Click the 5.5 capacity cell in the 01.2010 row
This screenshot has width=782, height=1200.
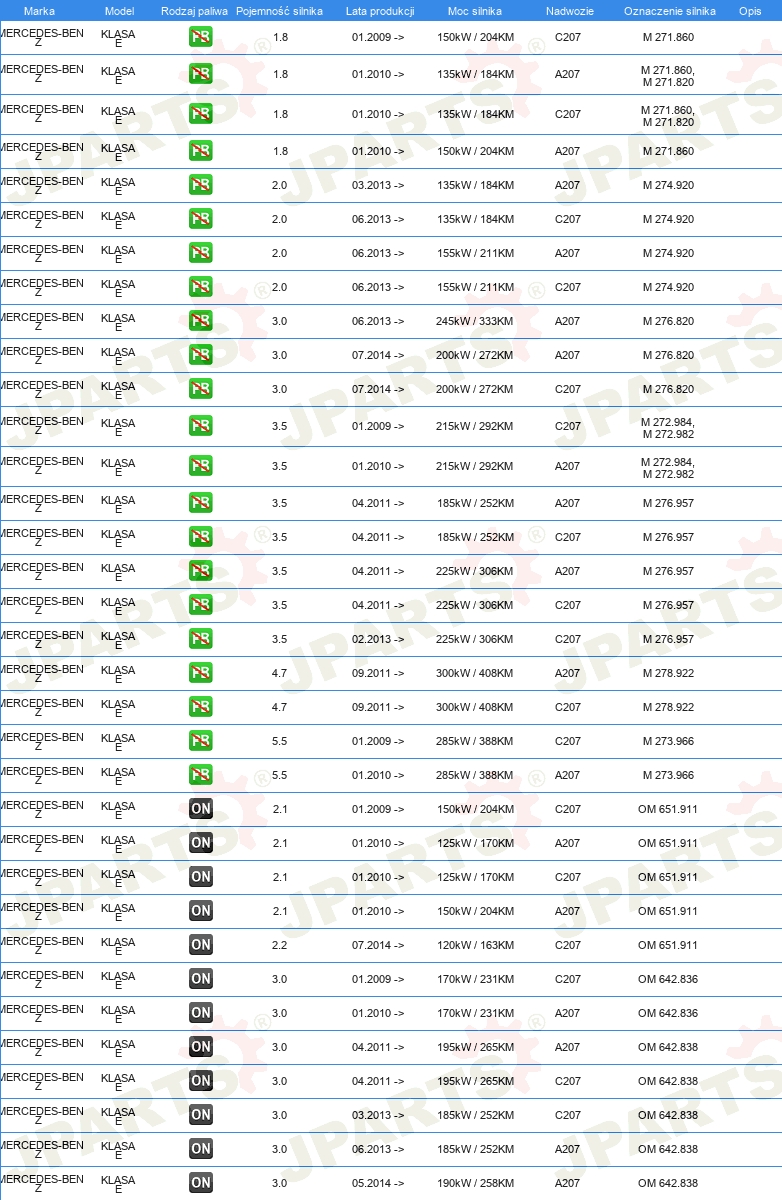280,775
